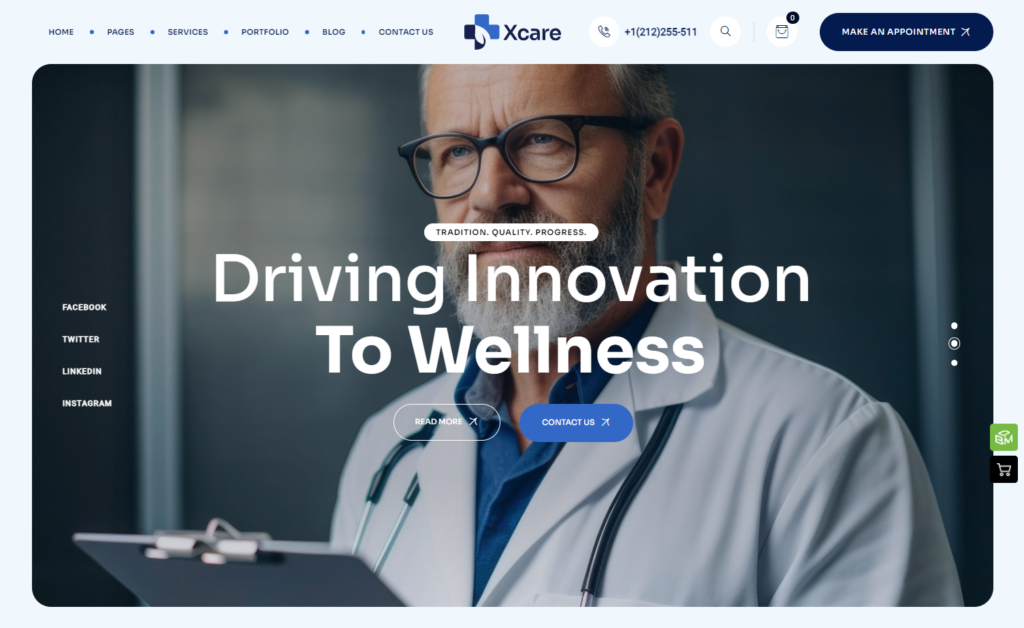Open the shopping bag cart icon

782,31
